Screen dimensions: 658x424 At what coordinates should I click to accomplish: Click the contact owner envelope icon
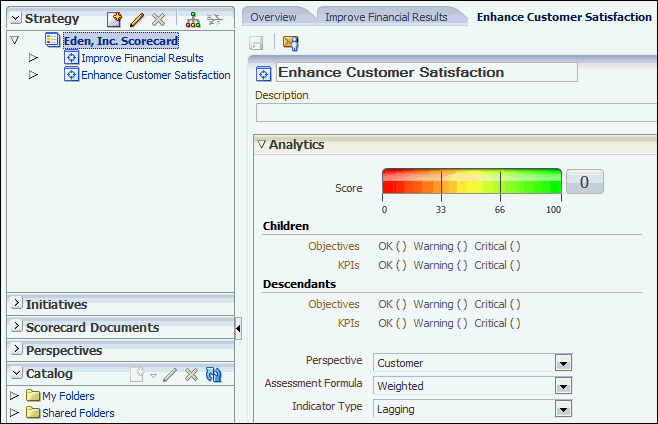click(291, 43)
